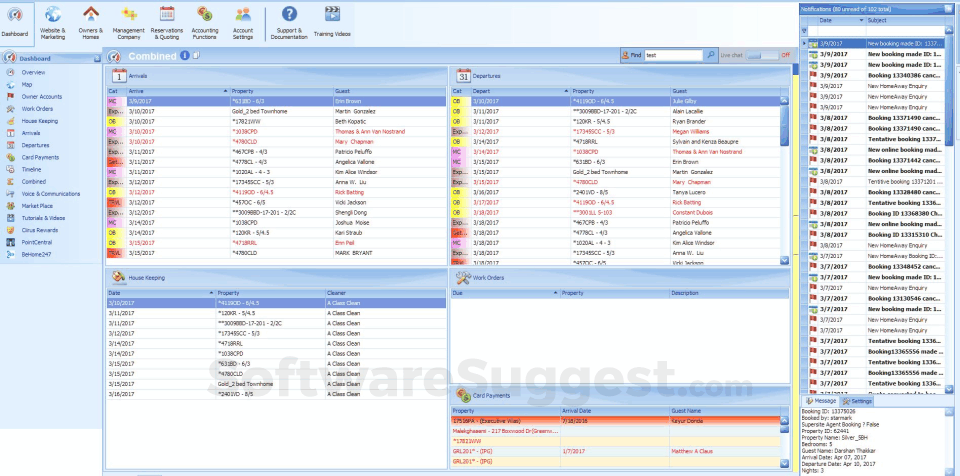Open Tutorials & Videos in sidebar
This screenshot has height=476, width=960.
point(43,218)
